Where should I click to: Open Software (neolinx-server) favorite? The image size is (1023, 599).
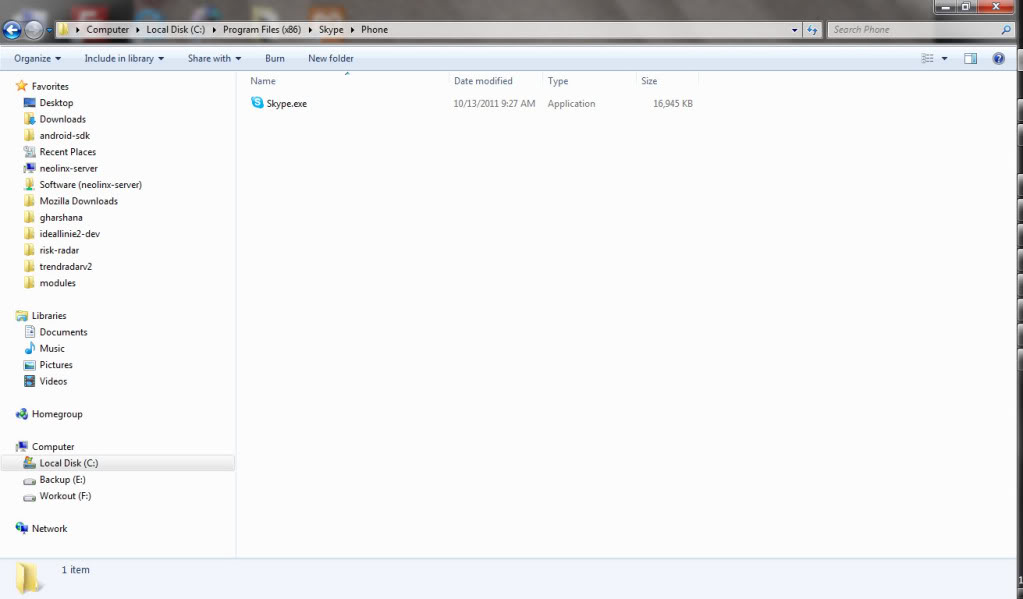pos(91,185)
